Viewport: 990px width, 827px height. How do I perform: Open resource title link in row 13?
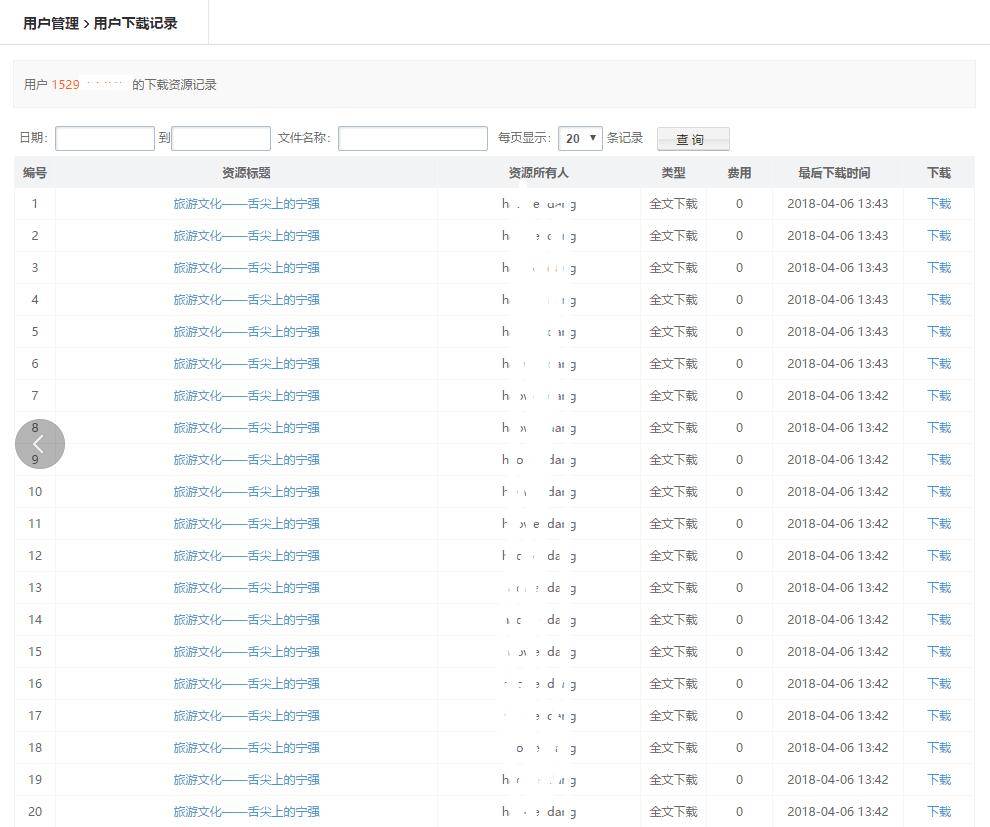[246, 588]
